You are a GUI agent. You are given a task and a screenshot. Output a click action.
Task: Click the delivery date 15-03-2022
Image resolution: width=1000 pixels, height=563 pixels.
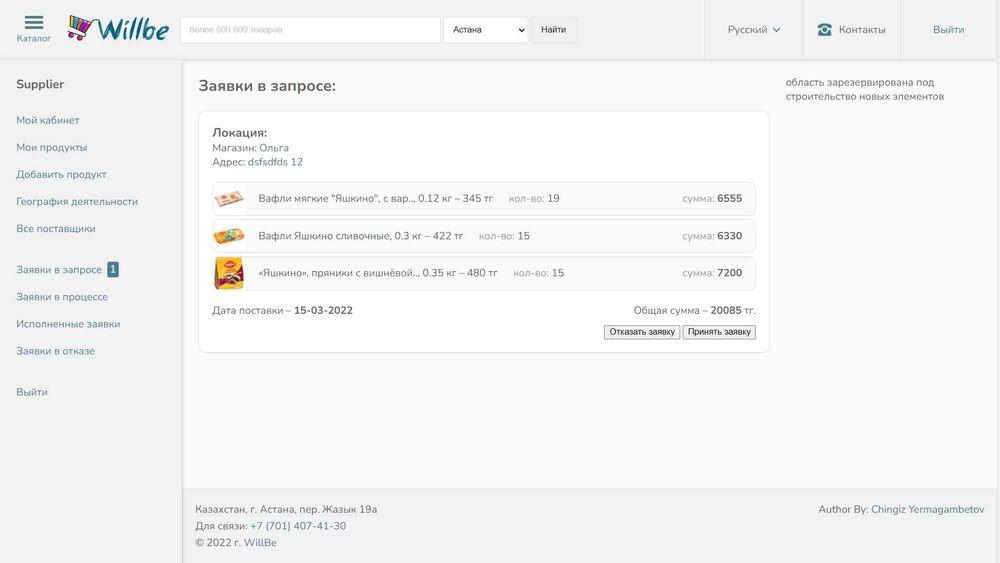(x=323, y=311)
